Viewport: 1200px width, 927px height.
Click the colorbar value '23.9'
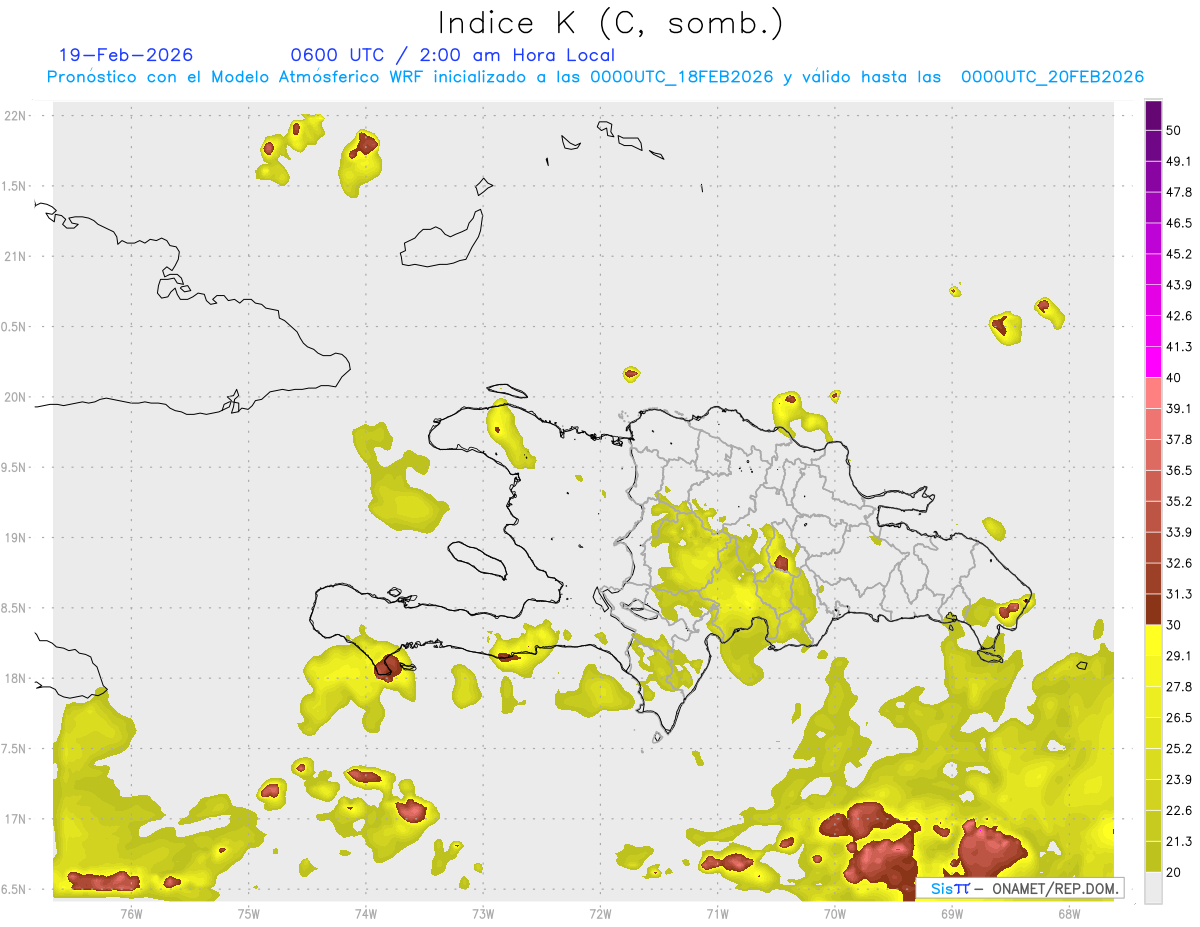coord(1179,780)
